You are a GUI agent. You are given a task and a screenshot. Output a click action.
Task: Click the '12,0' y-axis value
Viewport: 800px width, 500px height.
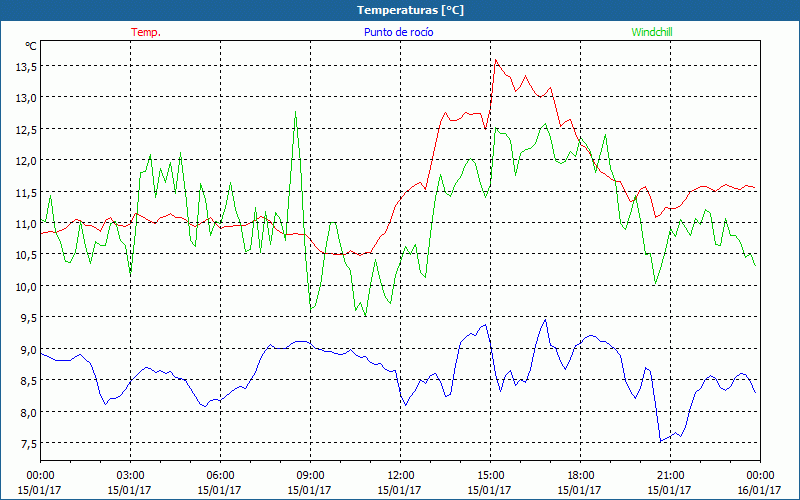click(26, 161)
